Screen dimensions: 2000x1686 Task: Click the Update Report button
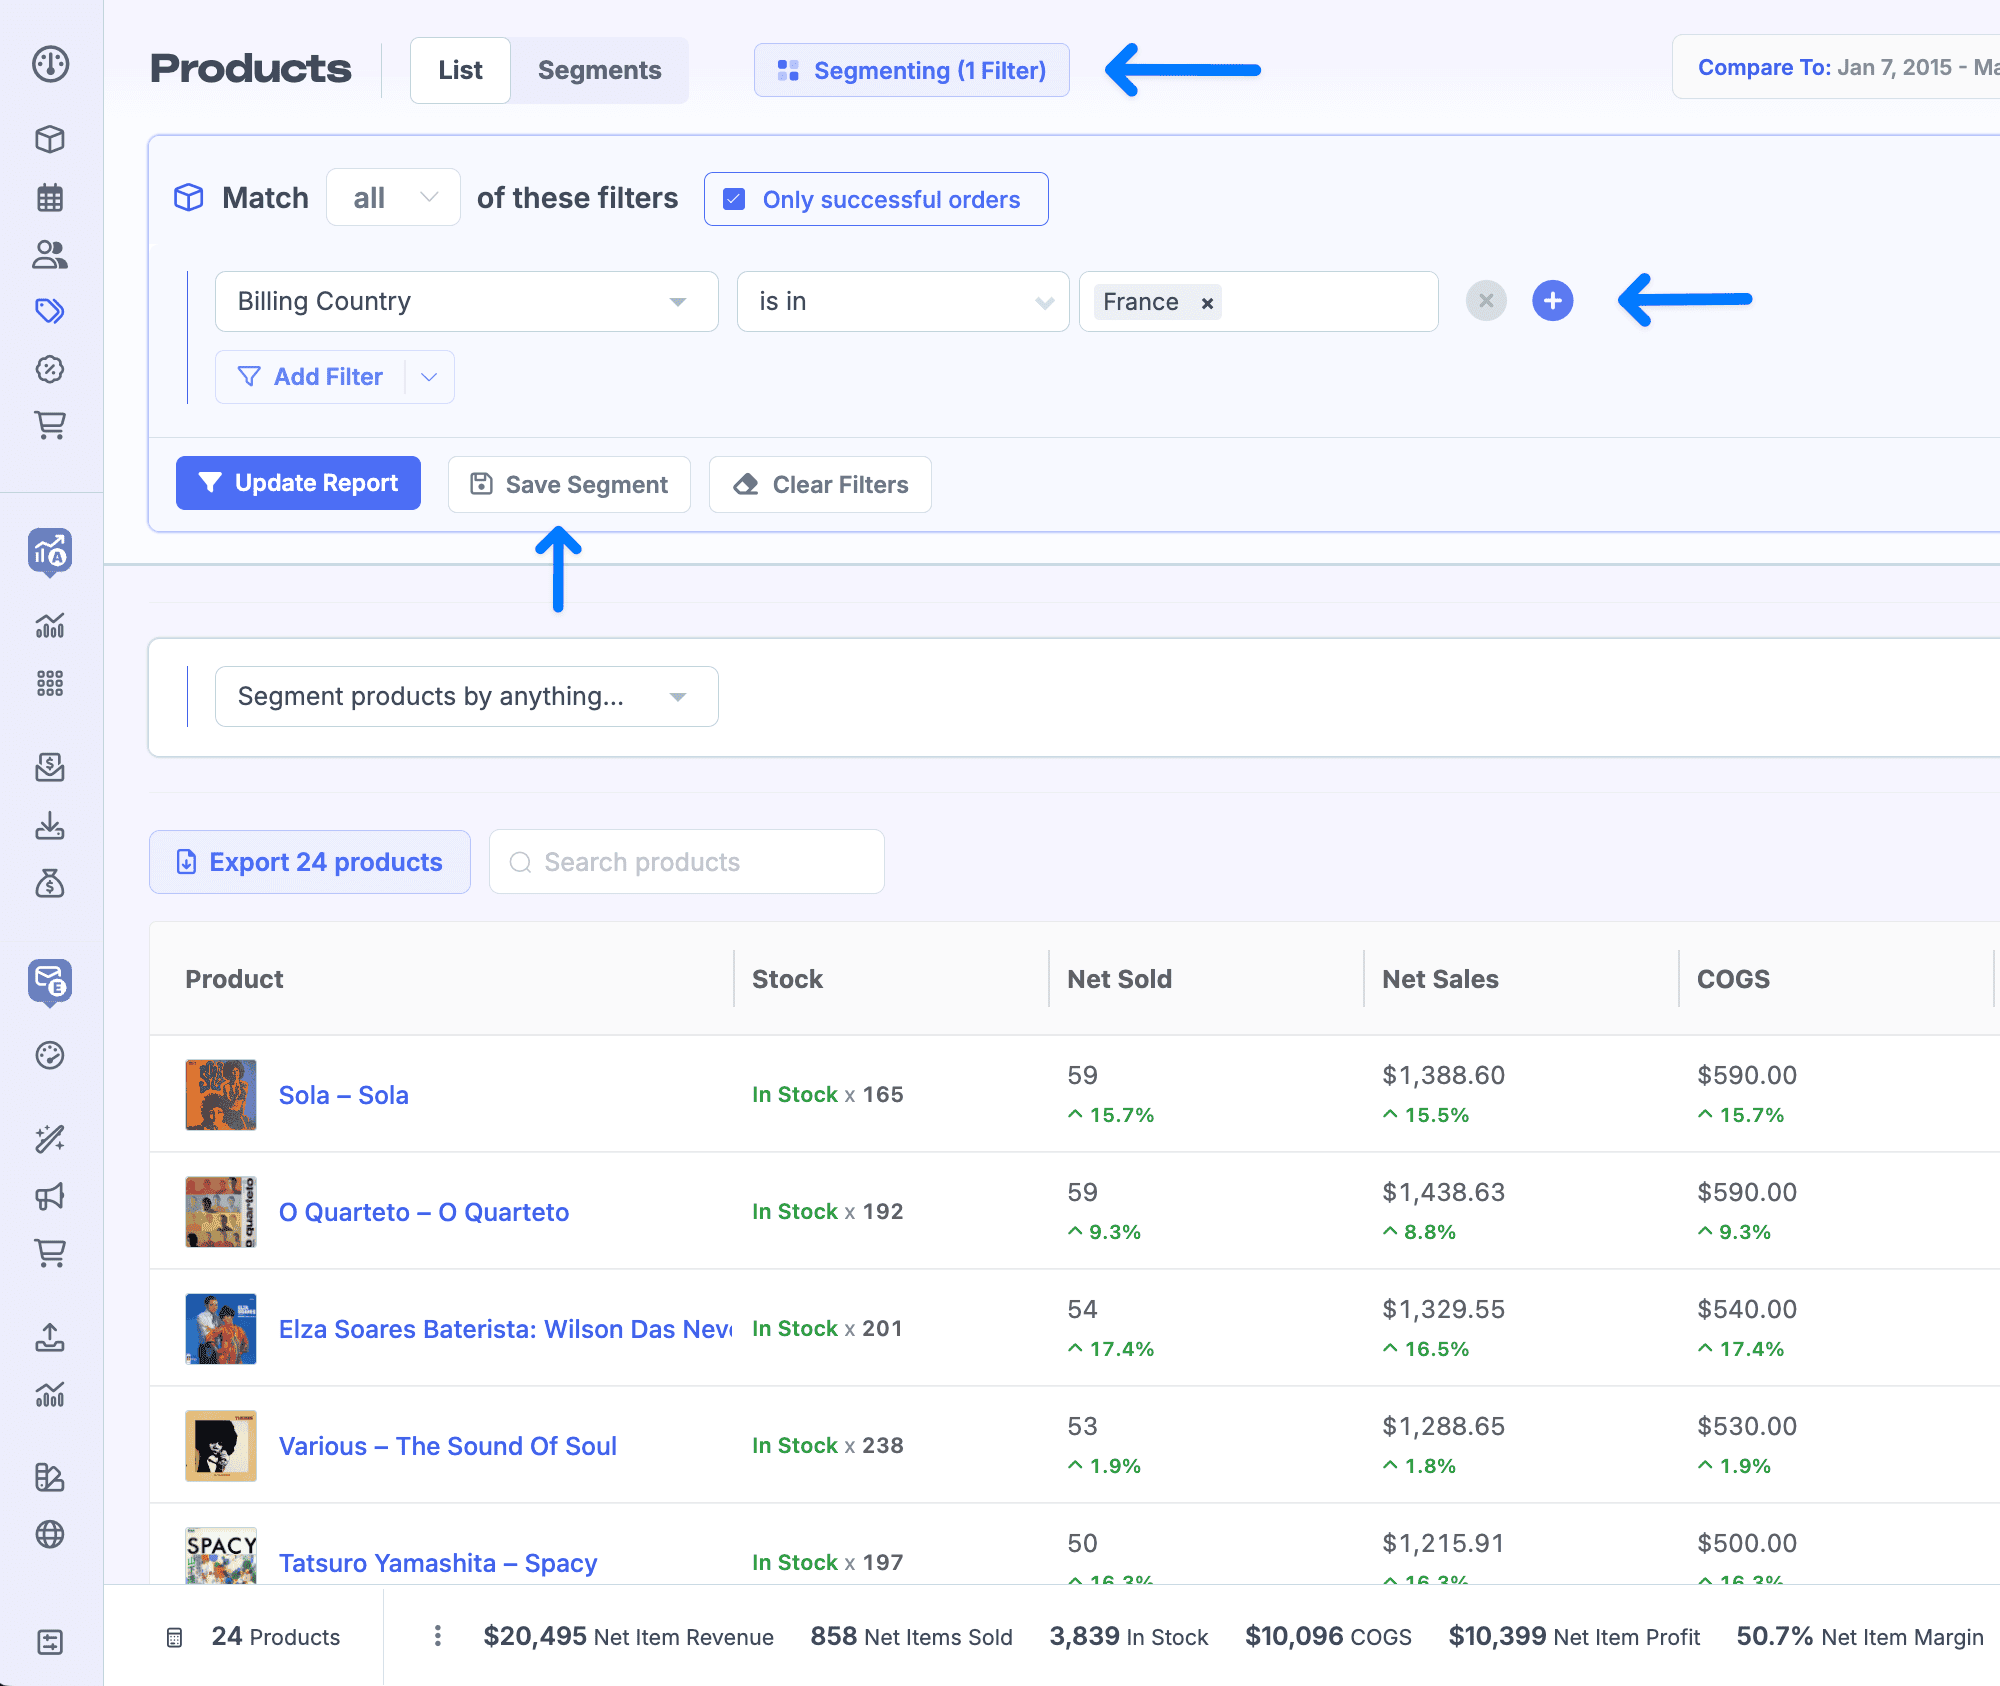click(x=298, y=483)
